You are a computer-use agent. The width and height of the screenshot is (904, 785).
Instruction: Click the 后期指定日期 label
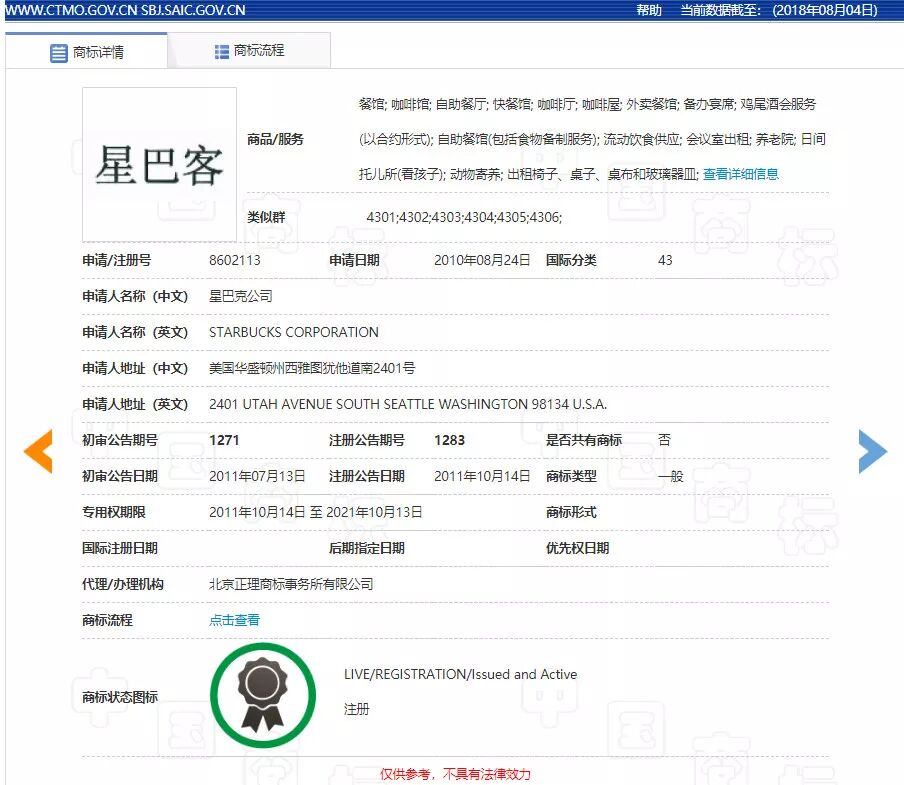[367, 548]
